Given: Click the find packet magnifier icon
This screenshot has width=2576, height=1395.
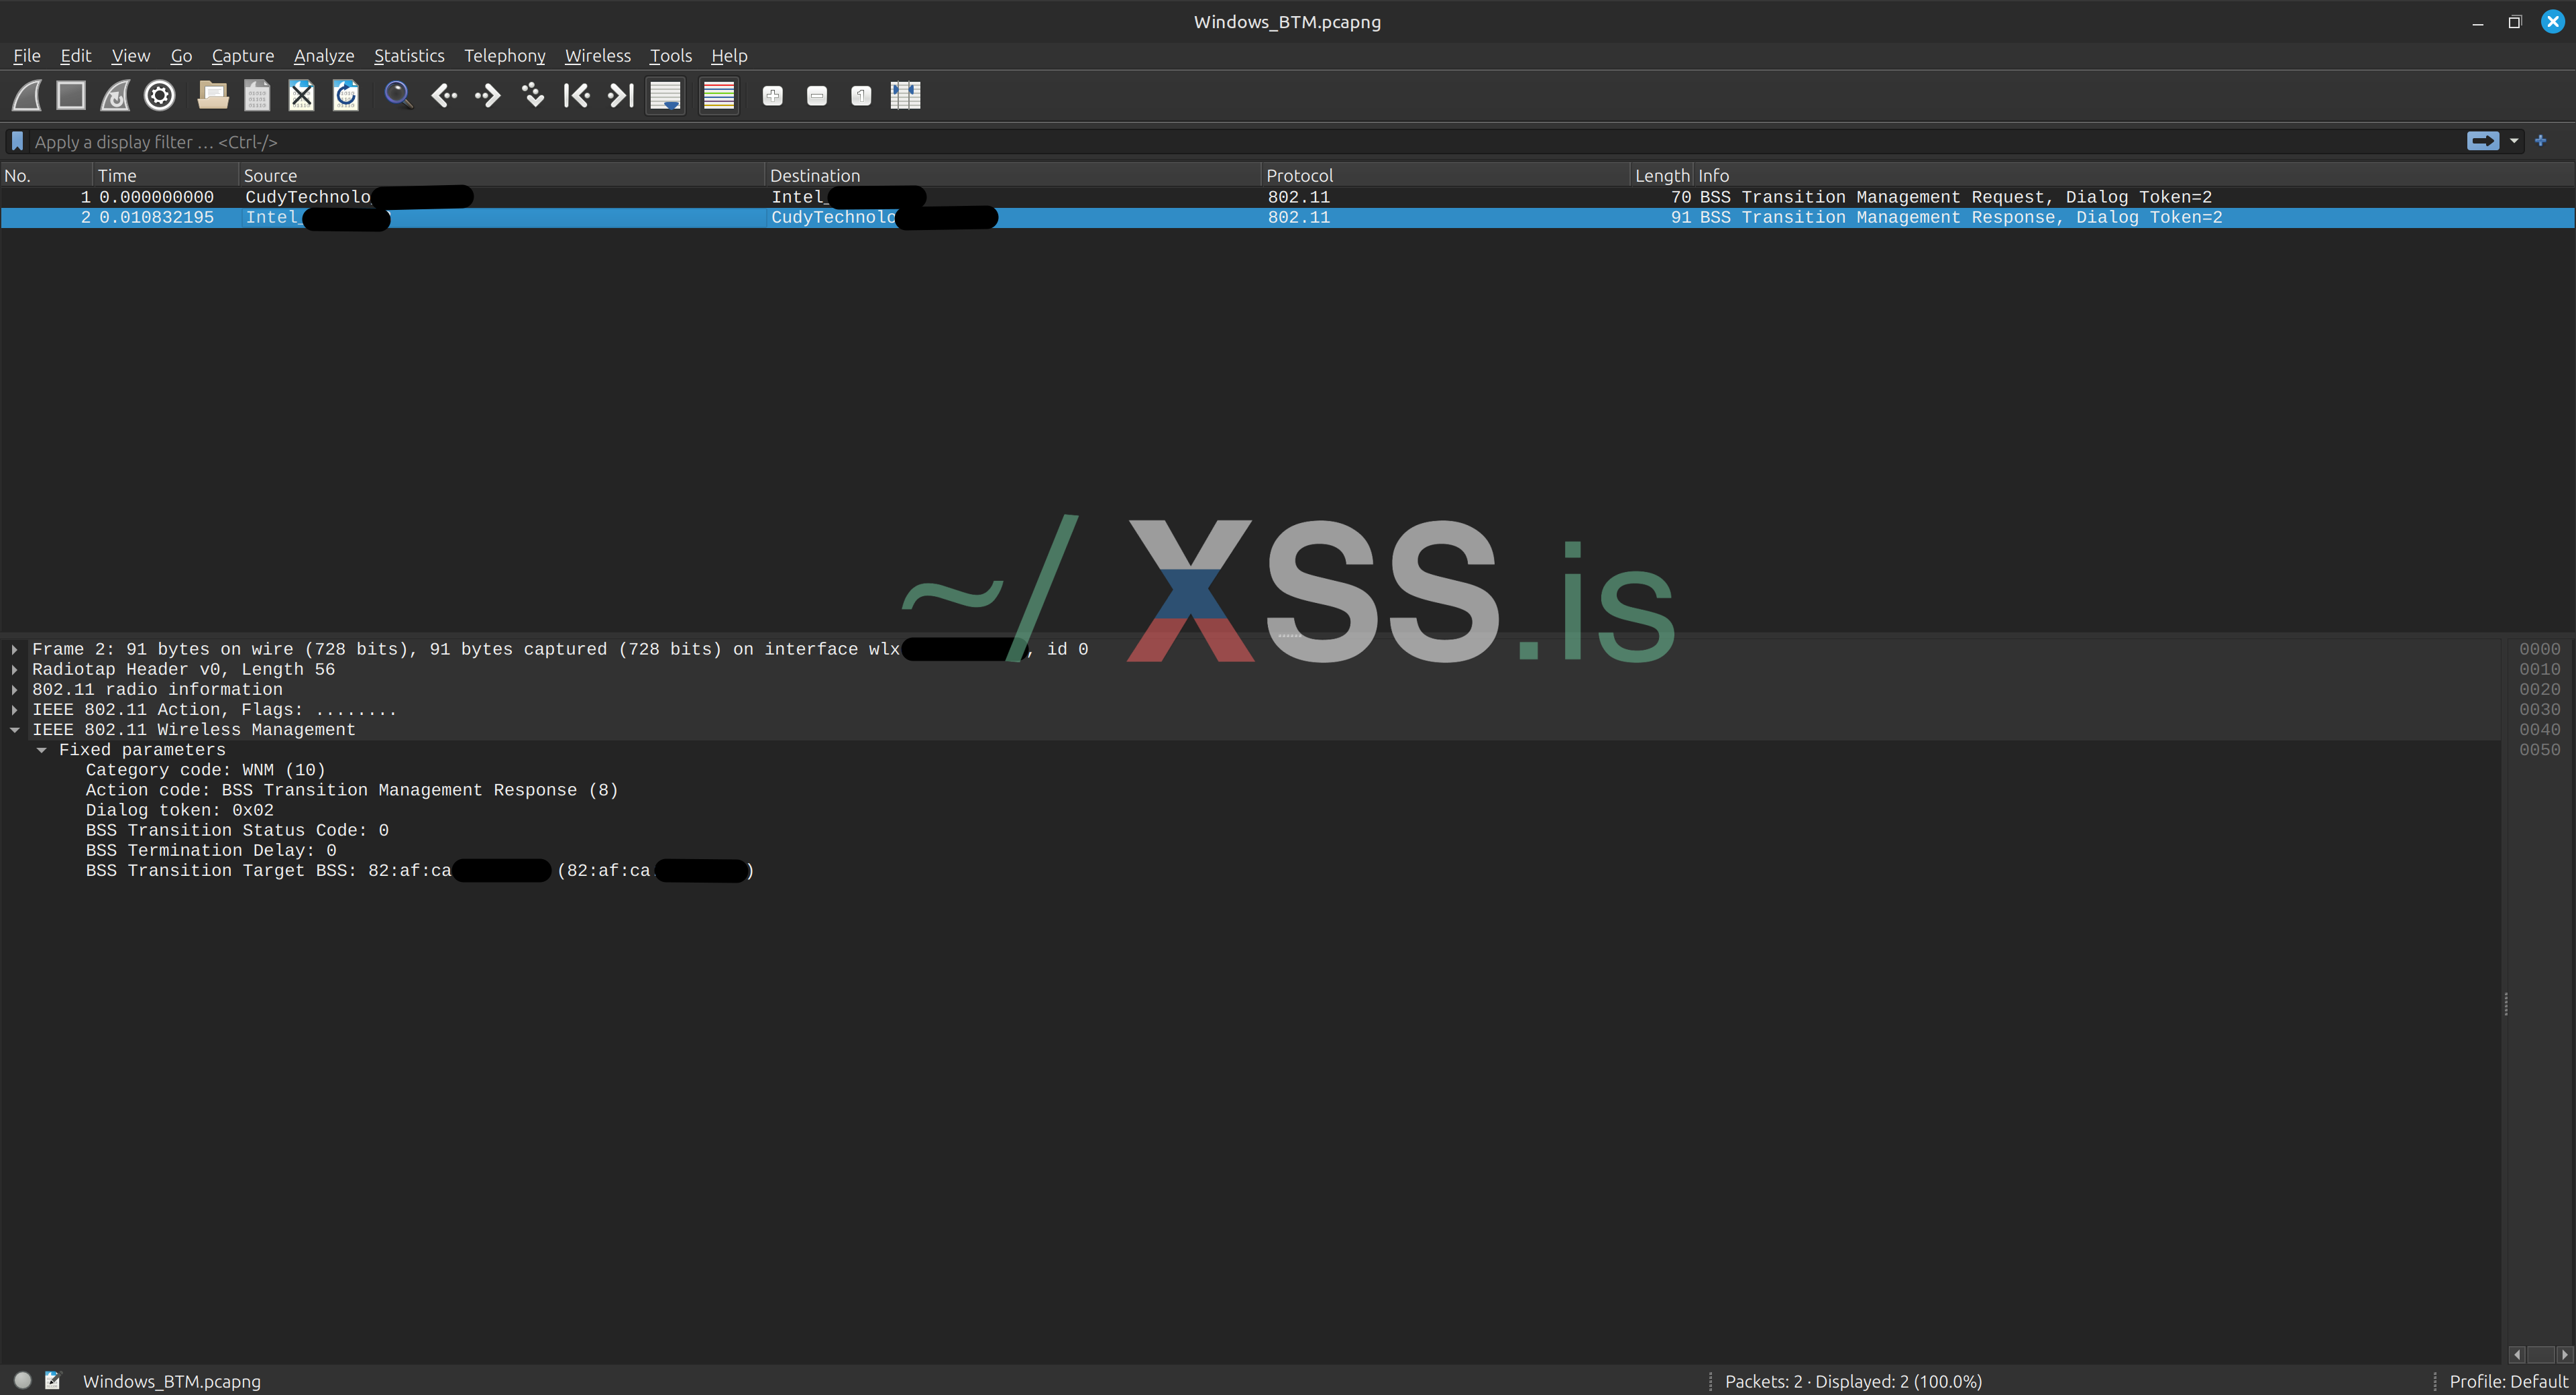Looking at the screenshot, I should point(398,96).
